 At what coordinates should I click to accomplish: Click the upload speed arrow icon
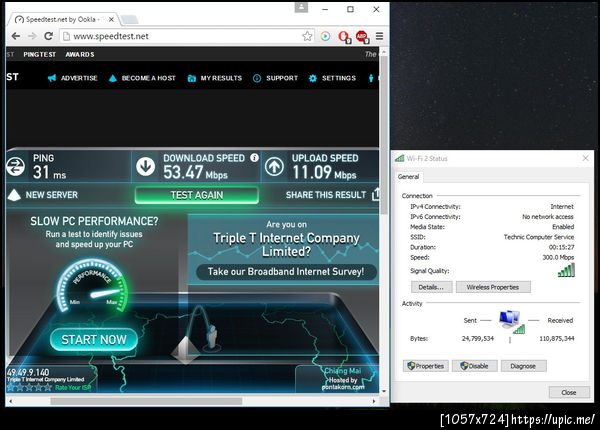(x=274, y=166)
